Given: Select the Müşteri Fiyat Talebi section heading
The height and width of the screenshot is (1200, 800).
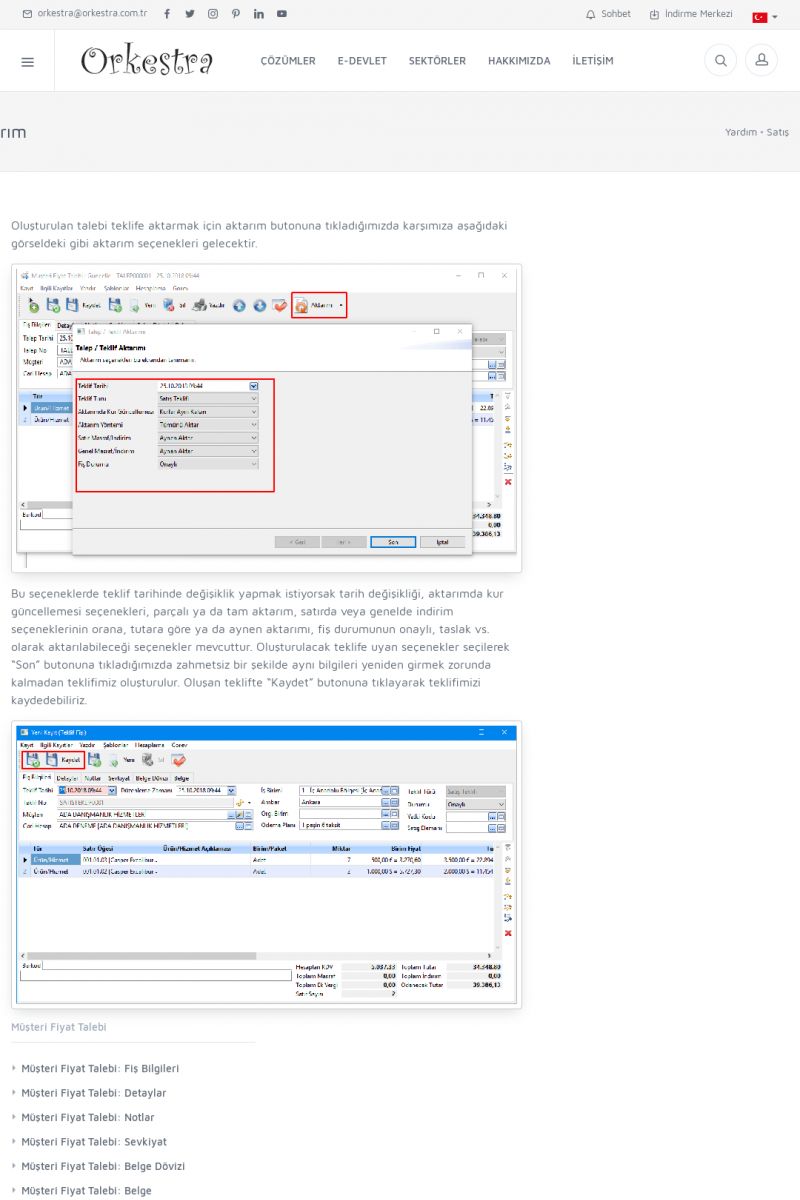Looking at the screenshot, I should tap(59, 1027).
